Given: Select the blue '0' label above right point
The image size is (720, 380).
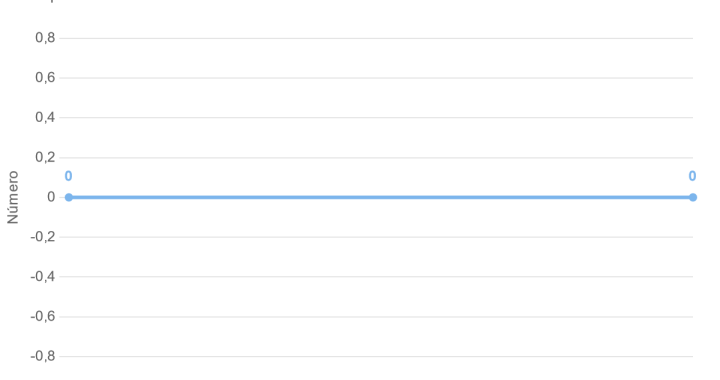Looking at the screenshot, I should pos(692,176).
